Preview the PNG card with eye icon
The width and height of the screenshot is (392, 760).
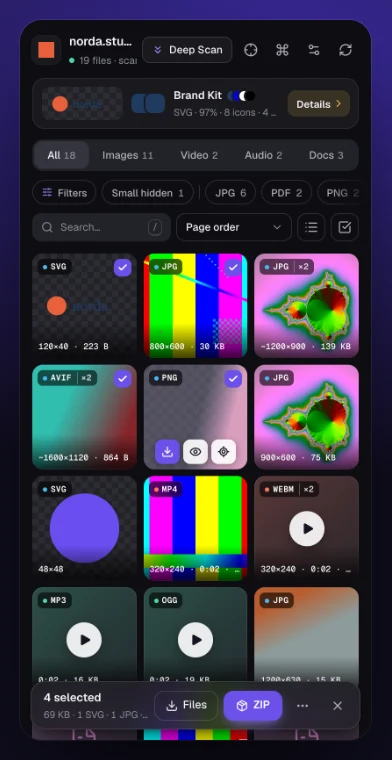click(x=195, y=452)
